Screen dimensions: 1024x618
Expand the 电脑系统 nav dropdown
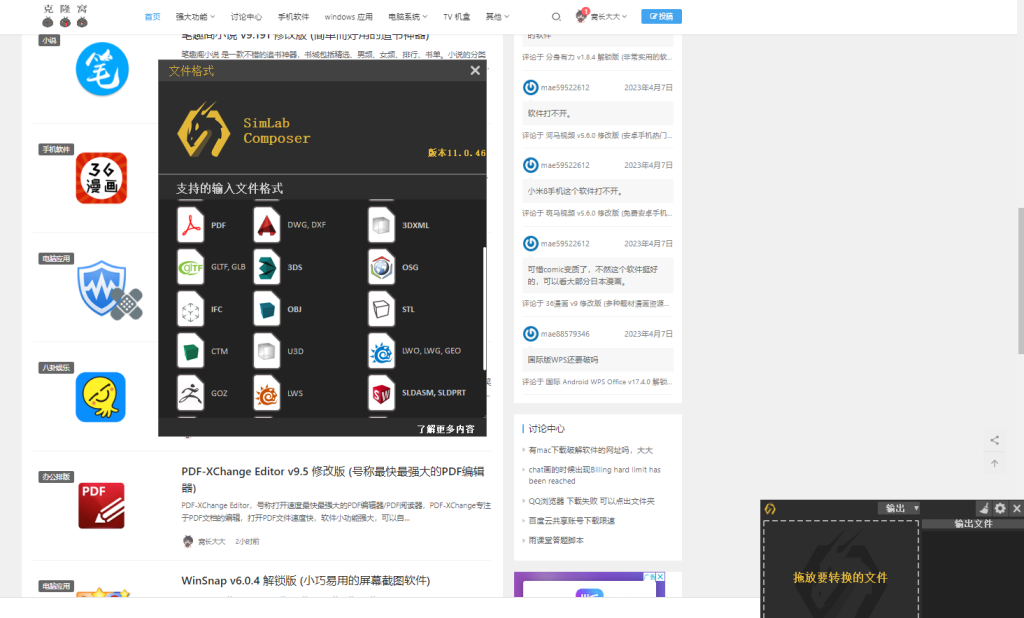coord(408,16)
